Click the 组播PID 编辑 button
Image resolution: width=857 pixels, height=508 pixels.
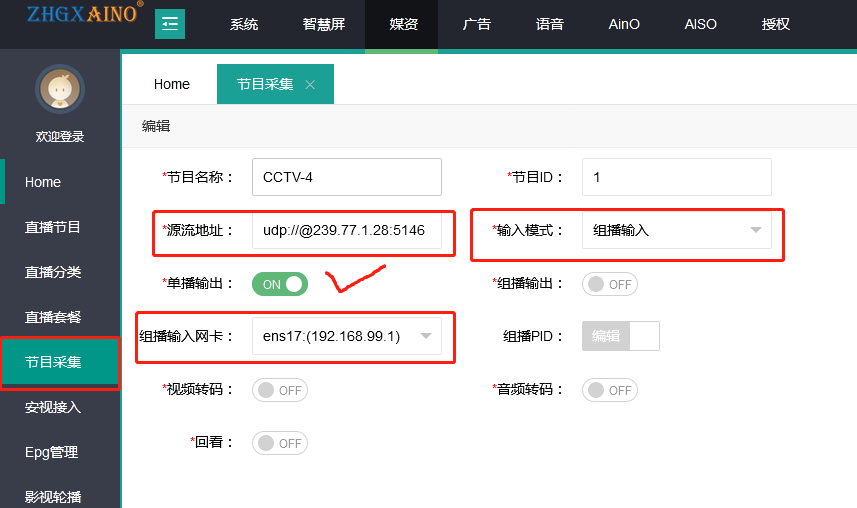(606, 336)
